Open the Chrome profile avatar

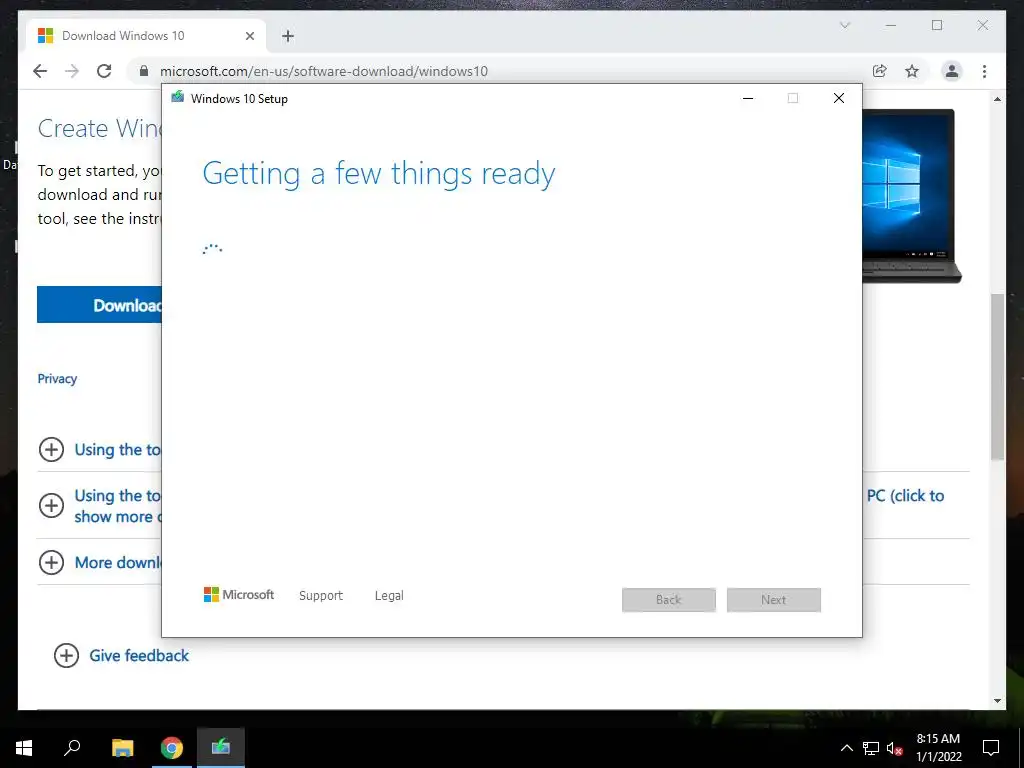click(952, 71)
